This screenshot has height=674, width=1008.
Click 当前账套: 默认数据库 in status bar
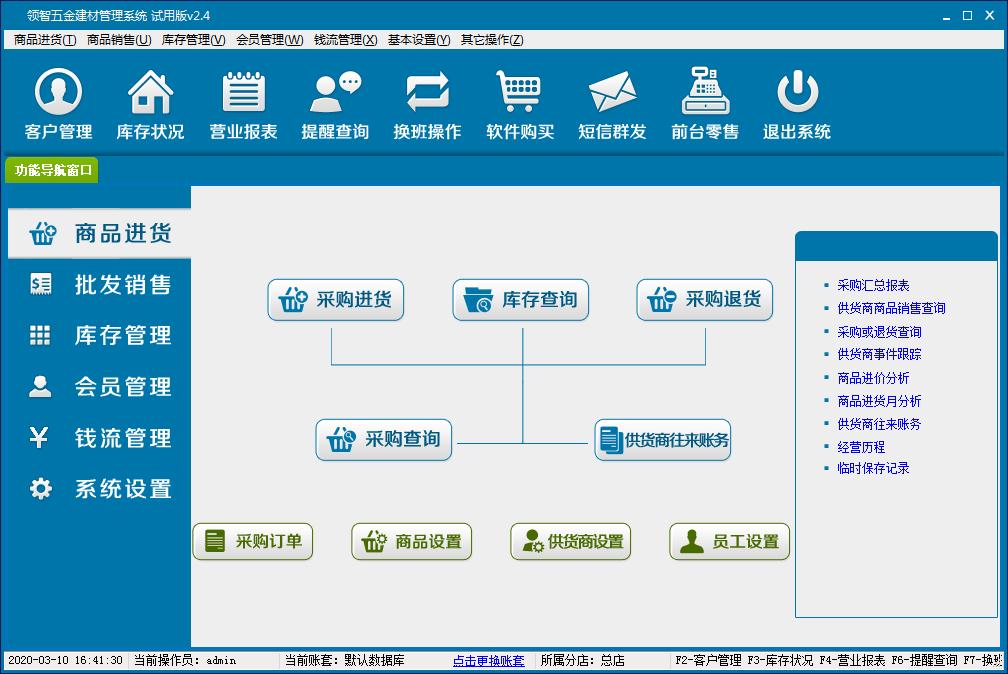click(x=345, y=660)
